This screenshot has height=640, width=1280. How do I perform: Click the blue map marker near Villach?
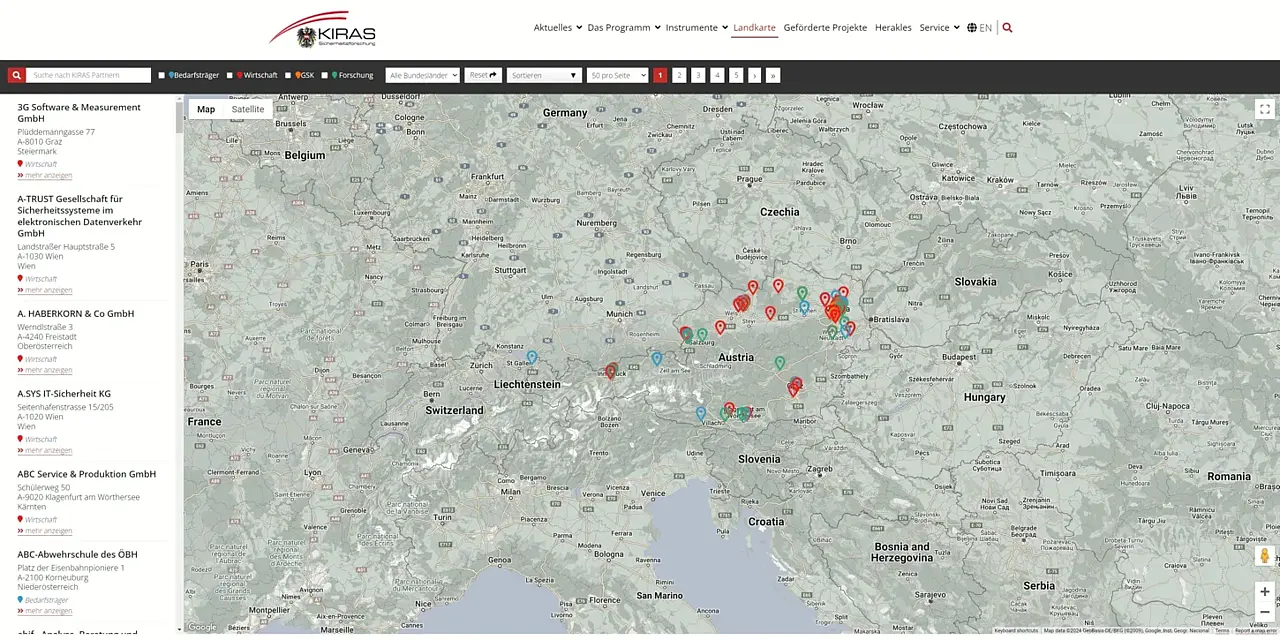[x=701, y=412]
